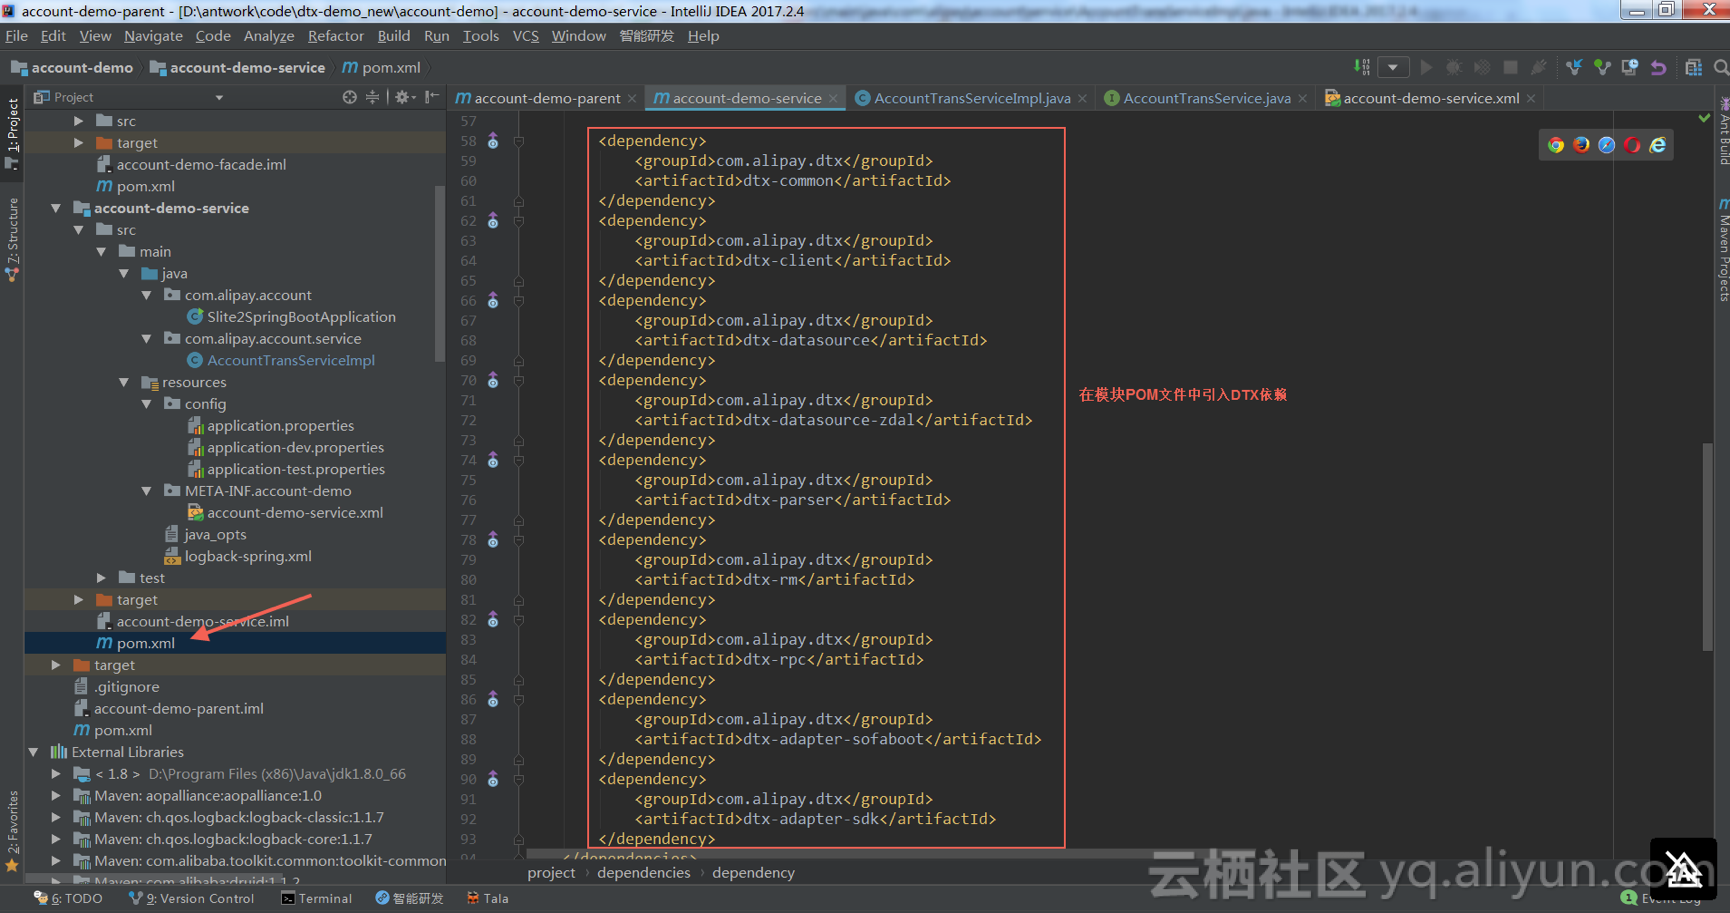
Task: Collapse the External Libraries node
Action: tap(34, 752)
